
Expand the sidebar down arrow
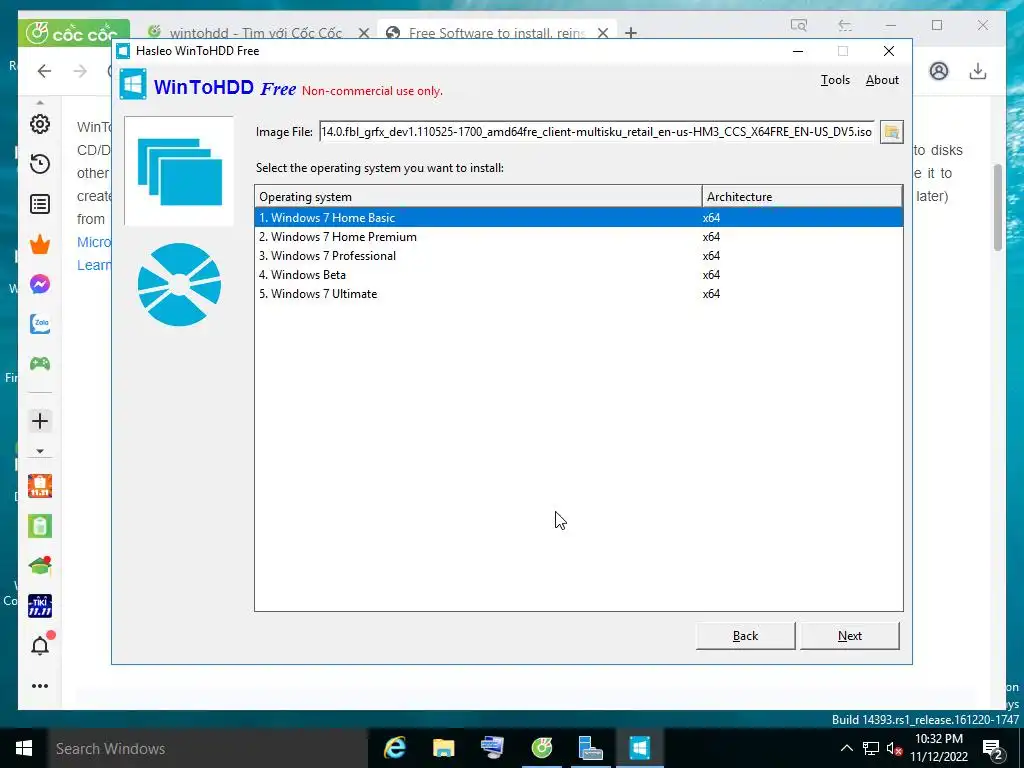click(40, 451)
